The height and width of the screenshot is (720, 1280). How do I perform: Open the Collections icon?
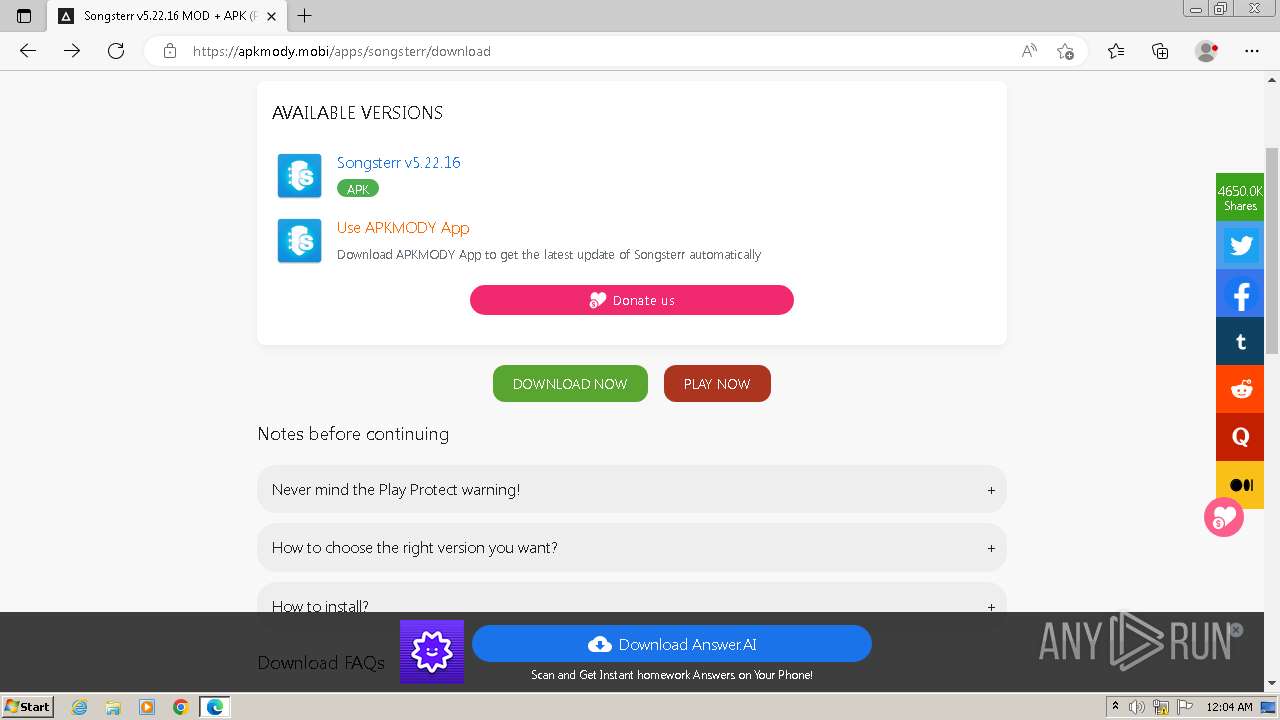pos(1160,51)
